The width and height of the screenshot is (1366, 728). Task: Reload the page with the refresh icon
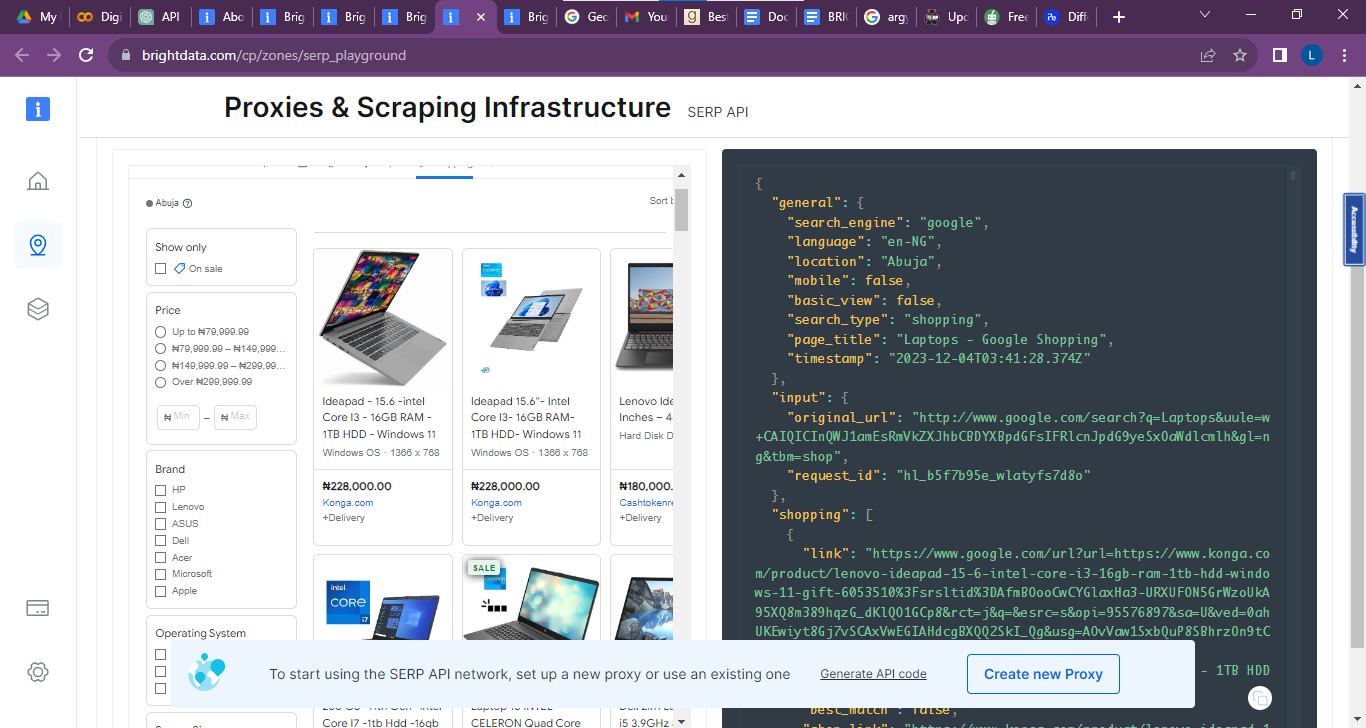pyautogui.click(x=86, y=55)
